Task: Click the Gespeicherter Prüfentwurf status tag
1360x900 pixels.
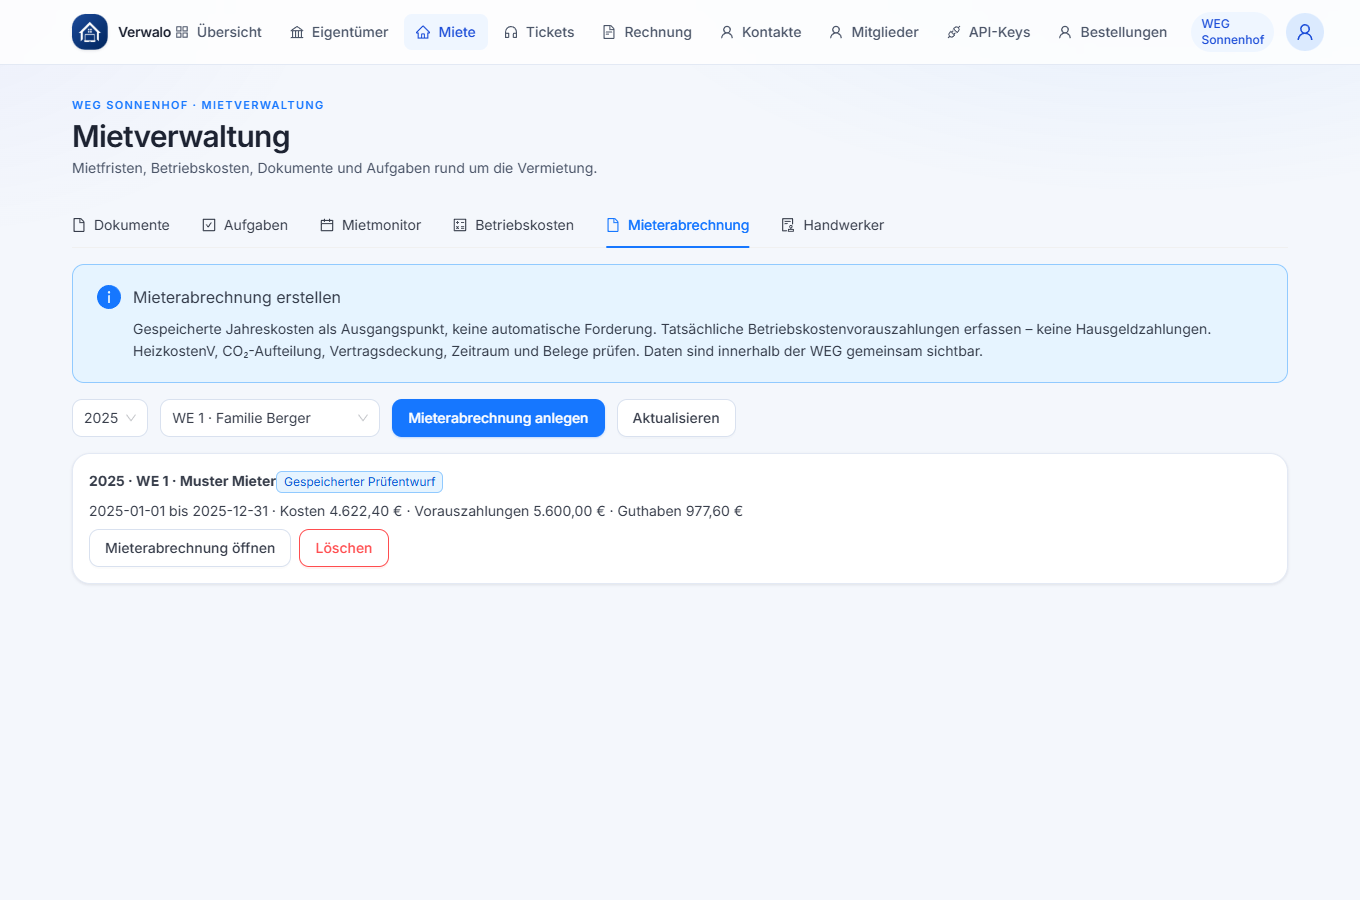Action: tap(360, 482)
